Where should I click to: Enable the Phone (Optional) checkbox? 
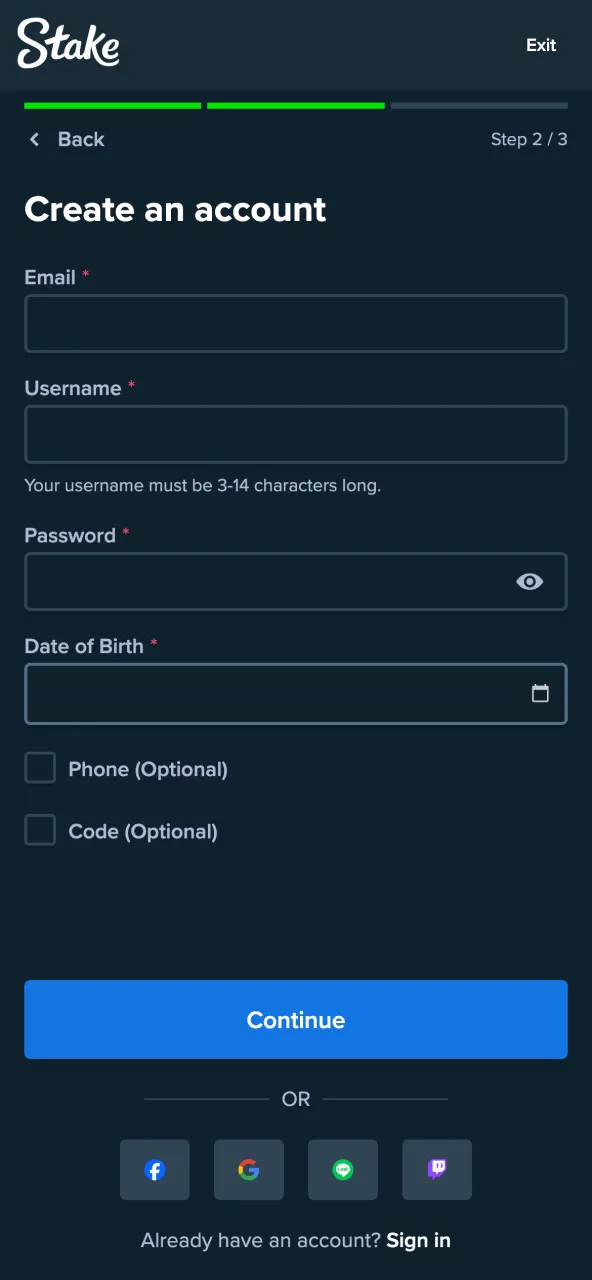click(x=40, y=768)
